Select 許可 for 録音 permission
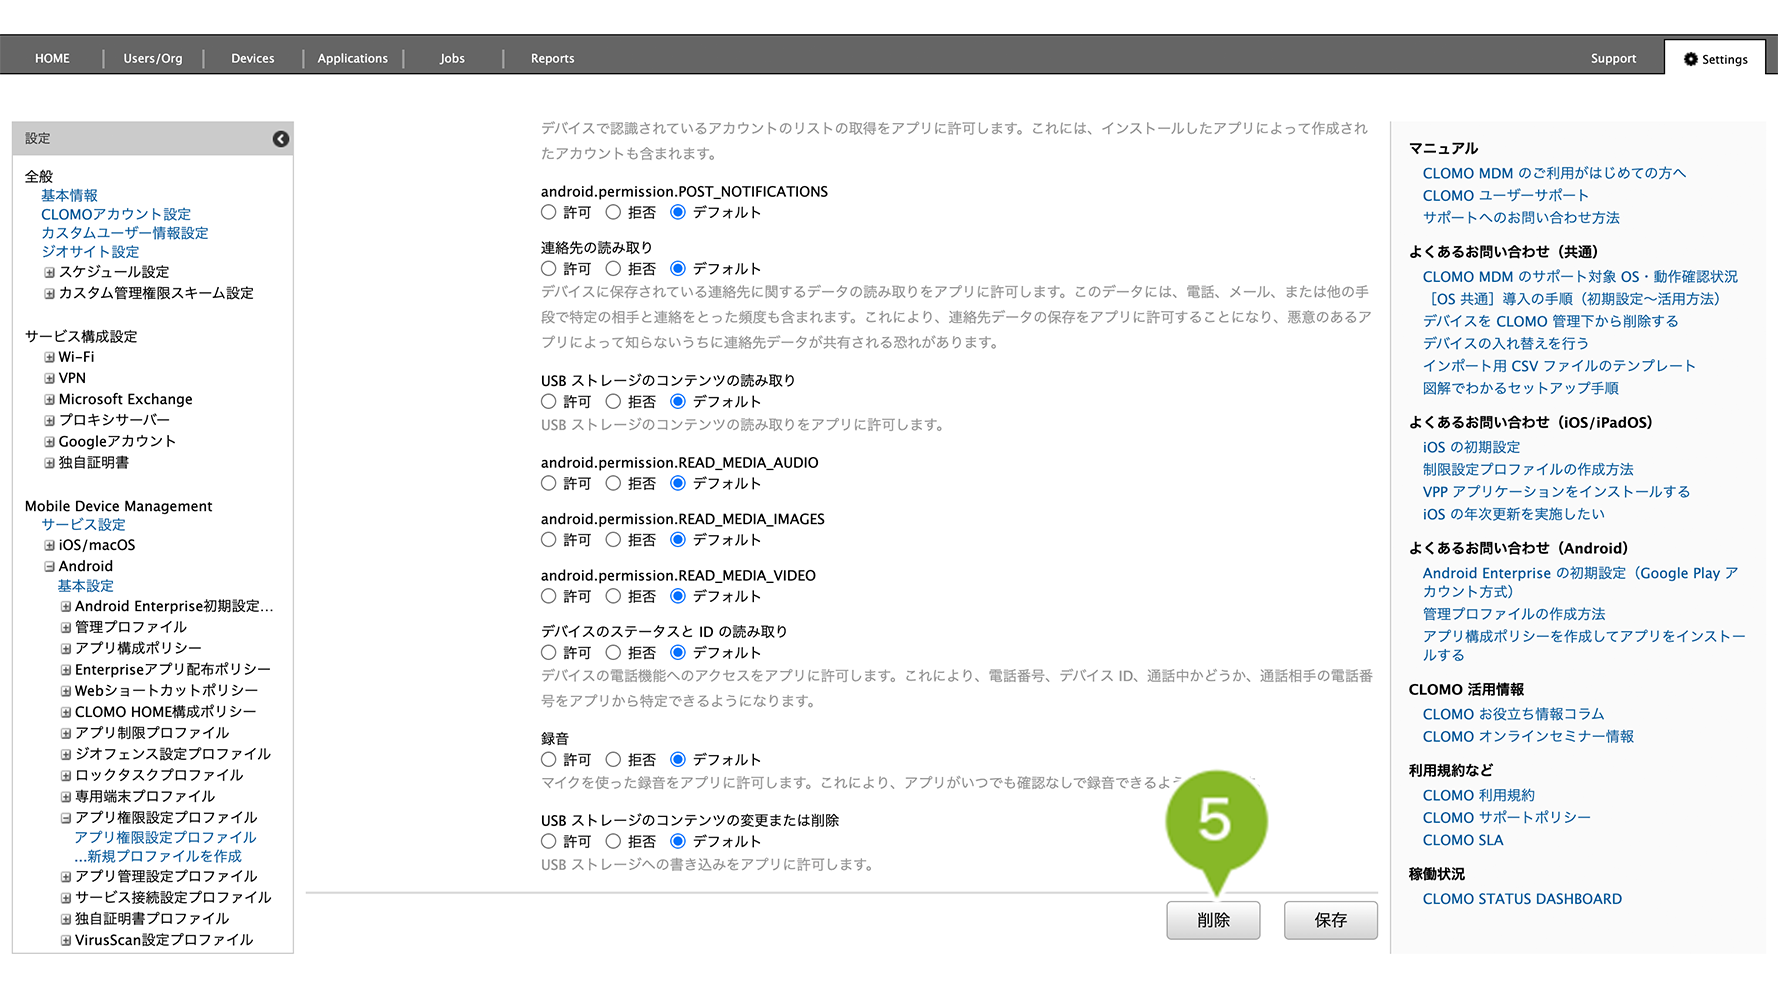Image resolution: width=1778 pixels, height=1000 pixels. coord(549,760)
